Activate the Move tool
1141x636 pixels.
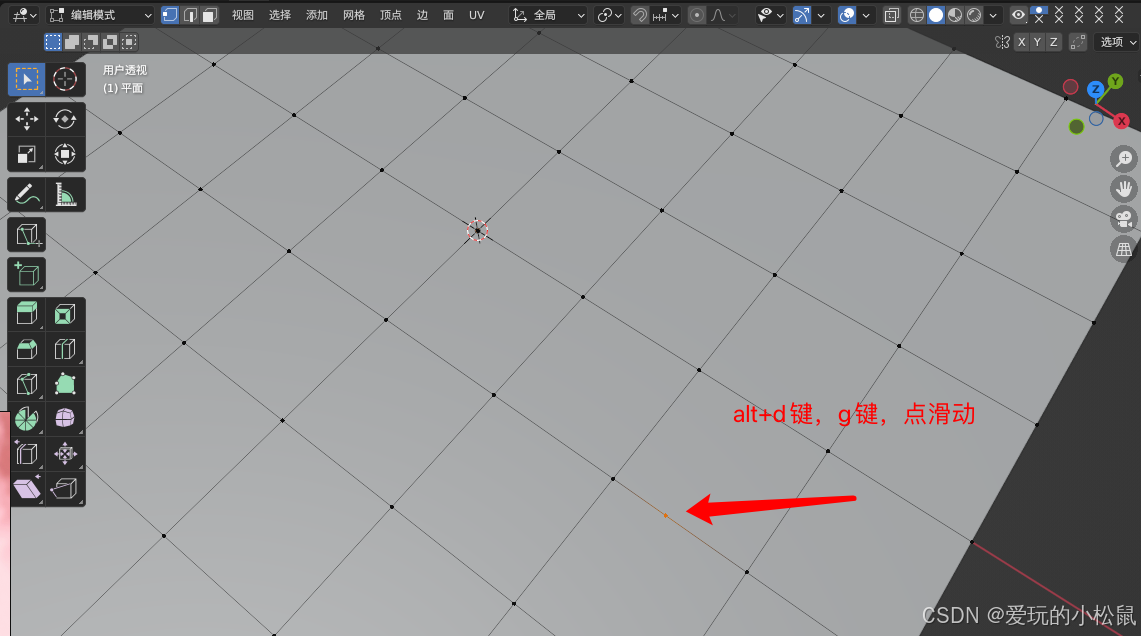27,119
